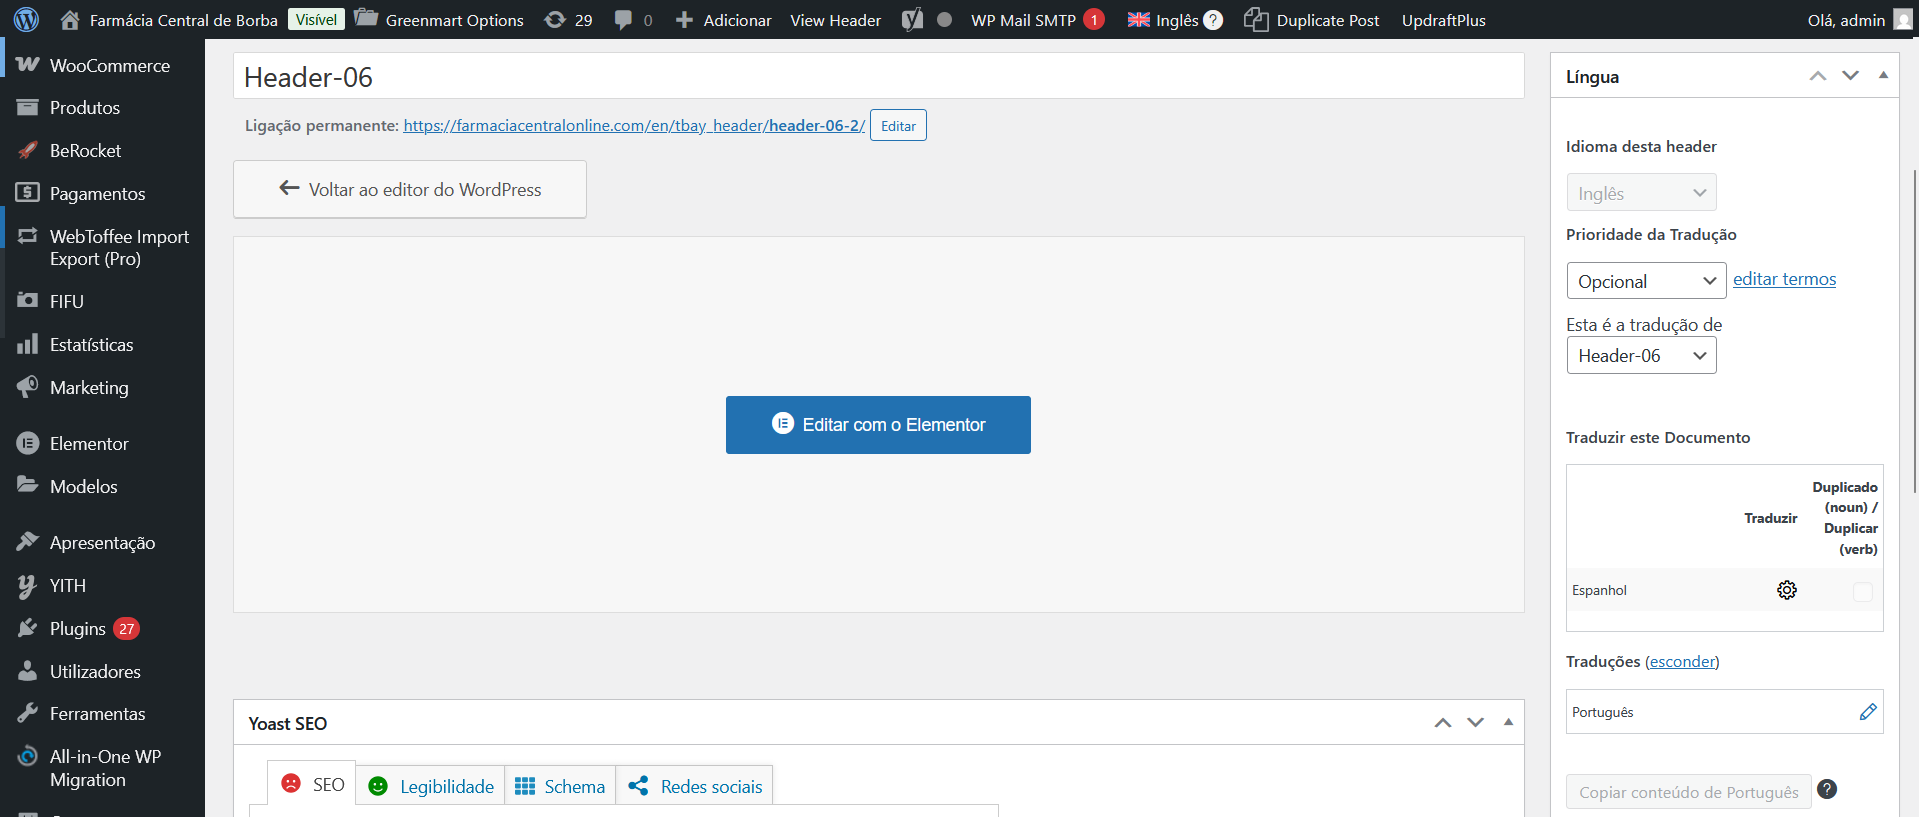Click the Produtos sidebar icon
Screen dimensions: 1919x817
(x=28, y=107)
